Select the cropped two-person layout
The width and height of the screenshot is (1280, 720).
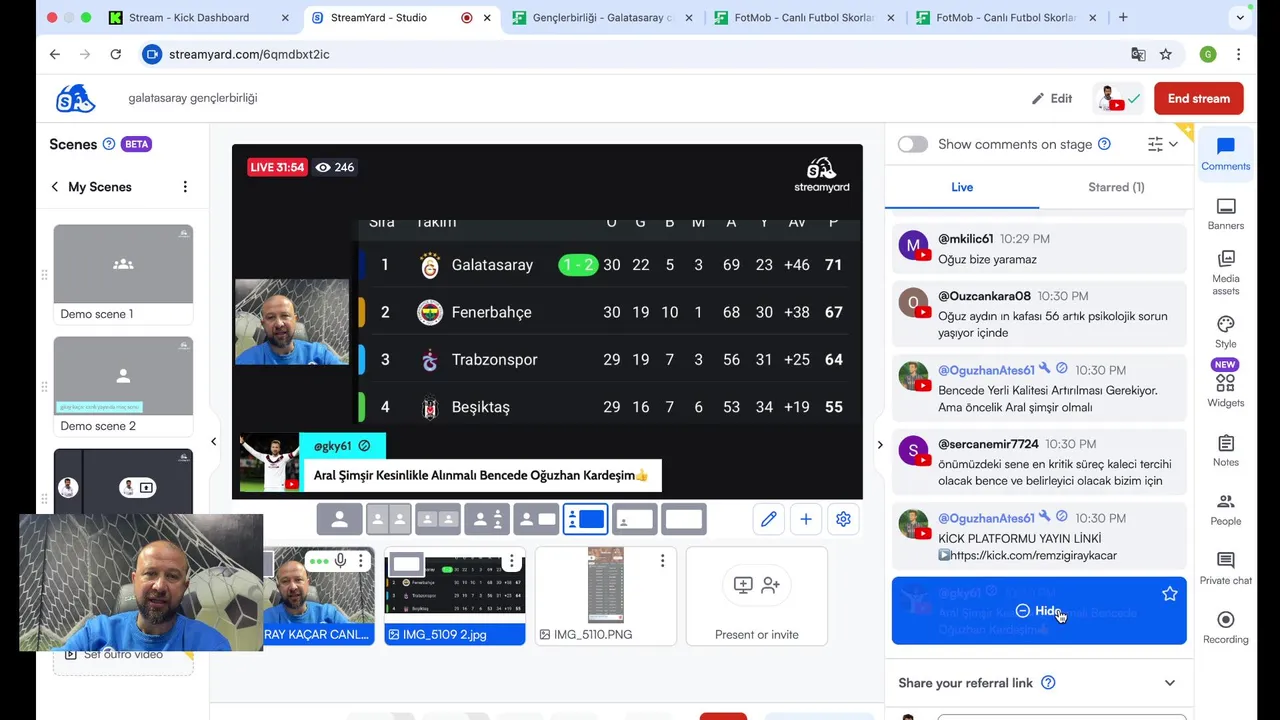click(x=388, y=519)
